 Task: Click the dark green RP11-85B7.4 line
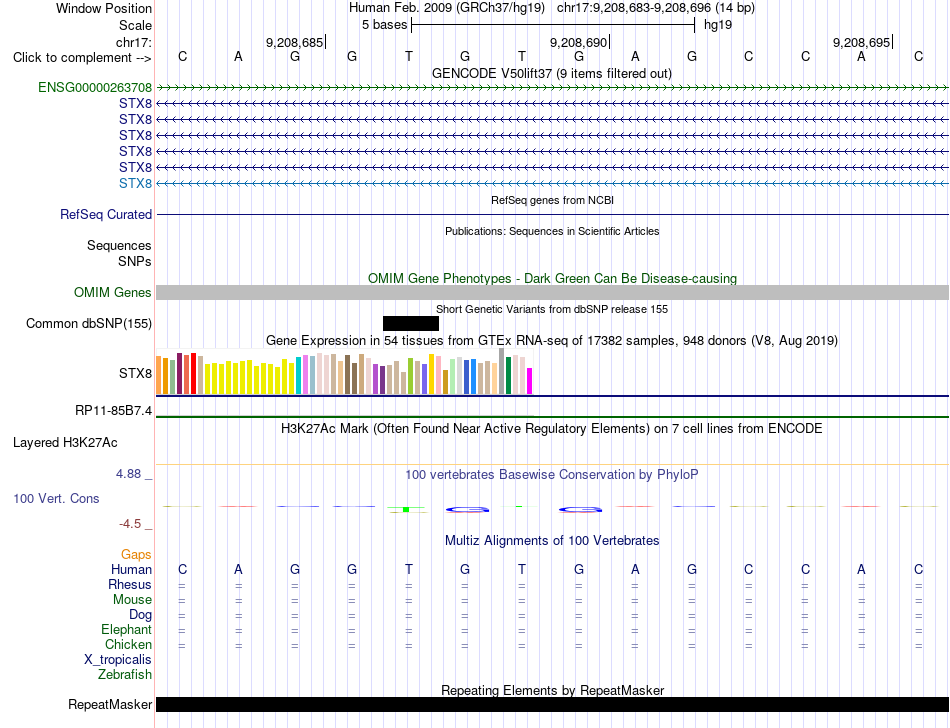[552, 417]
